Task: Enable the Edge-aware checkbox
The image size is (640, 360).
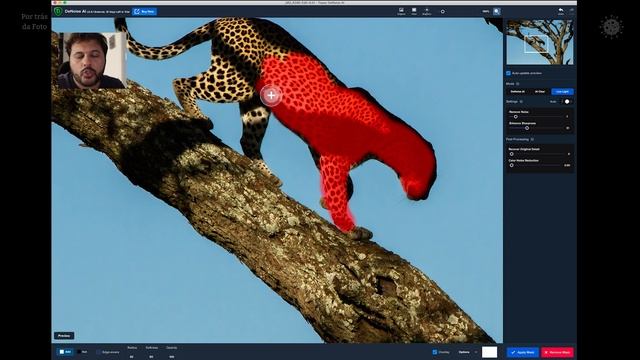Action: click(98, 352)
